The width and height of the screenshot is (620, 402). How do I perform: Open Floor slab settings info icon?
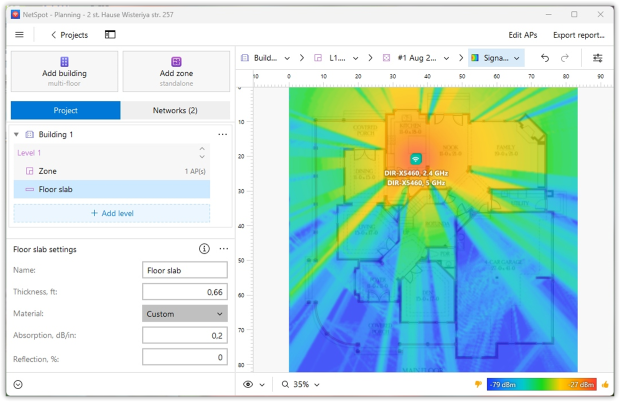click(x=204, y=249)
